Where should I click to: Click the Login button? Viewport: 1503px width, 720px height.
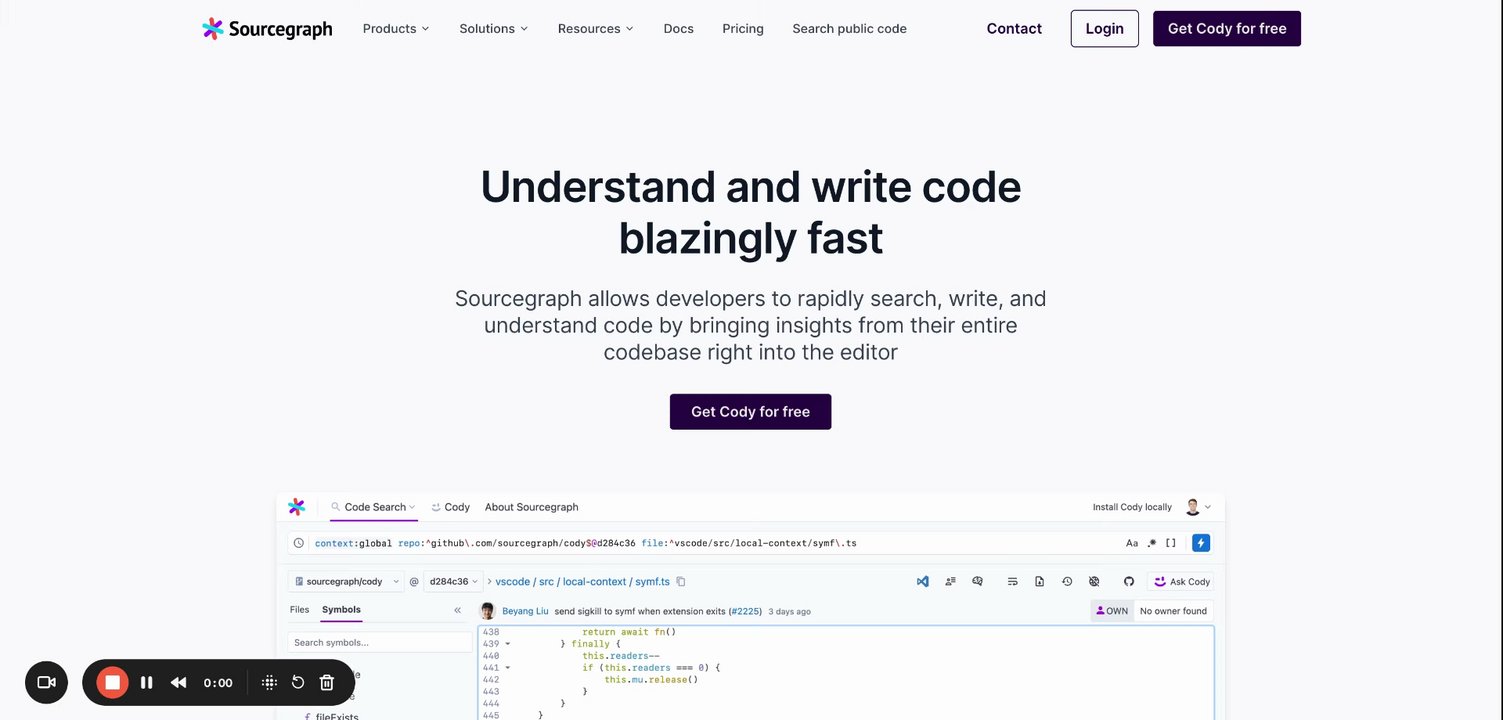[x=1104, y=29]
